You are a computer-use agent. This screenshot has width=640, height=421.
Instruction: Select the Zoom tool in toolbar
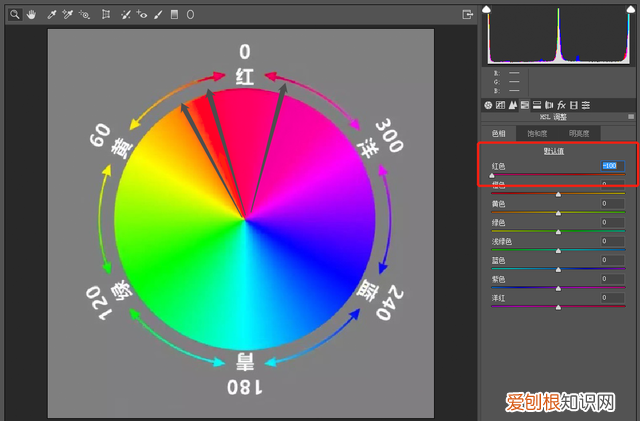(x=15, y=15)
